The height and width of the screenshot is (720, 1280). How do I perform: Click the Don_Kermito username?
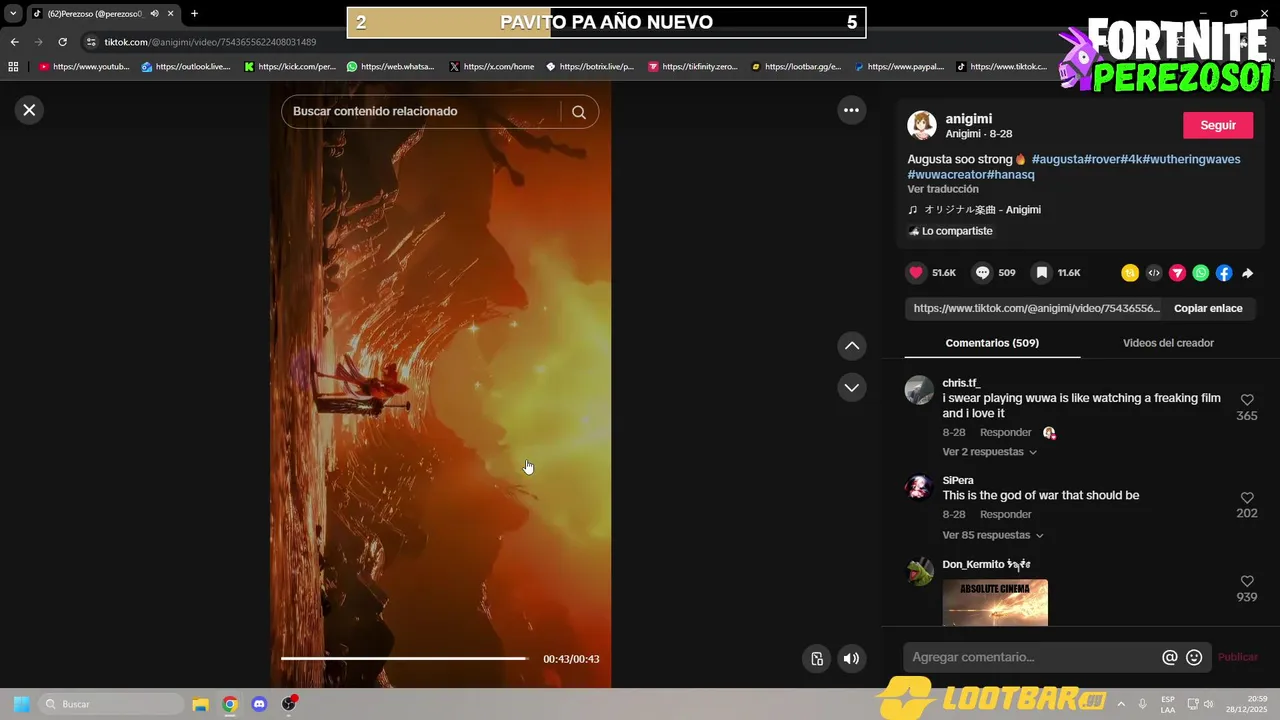985,565
